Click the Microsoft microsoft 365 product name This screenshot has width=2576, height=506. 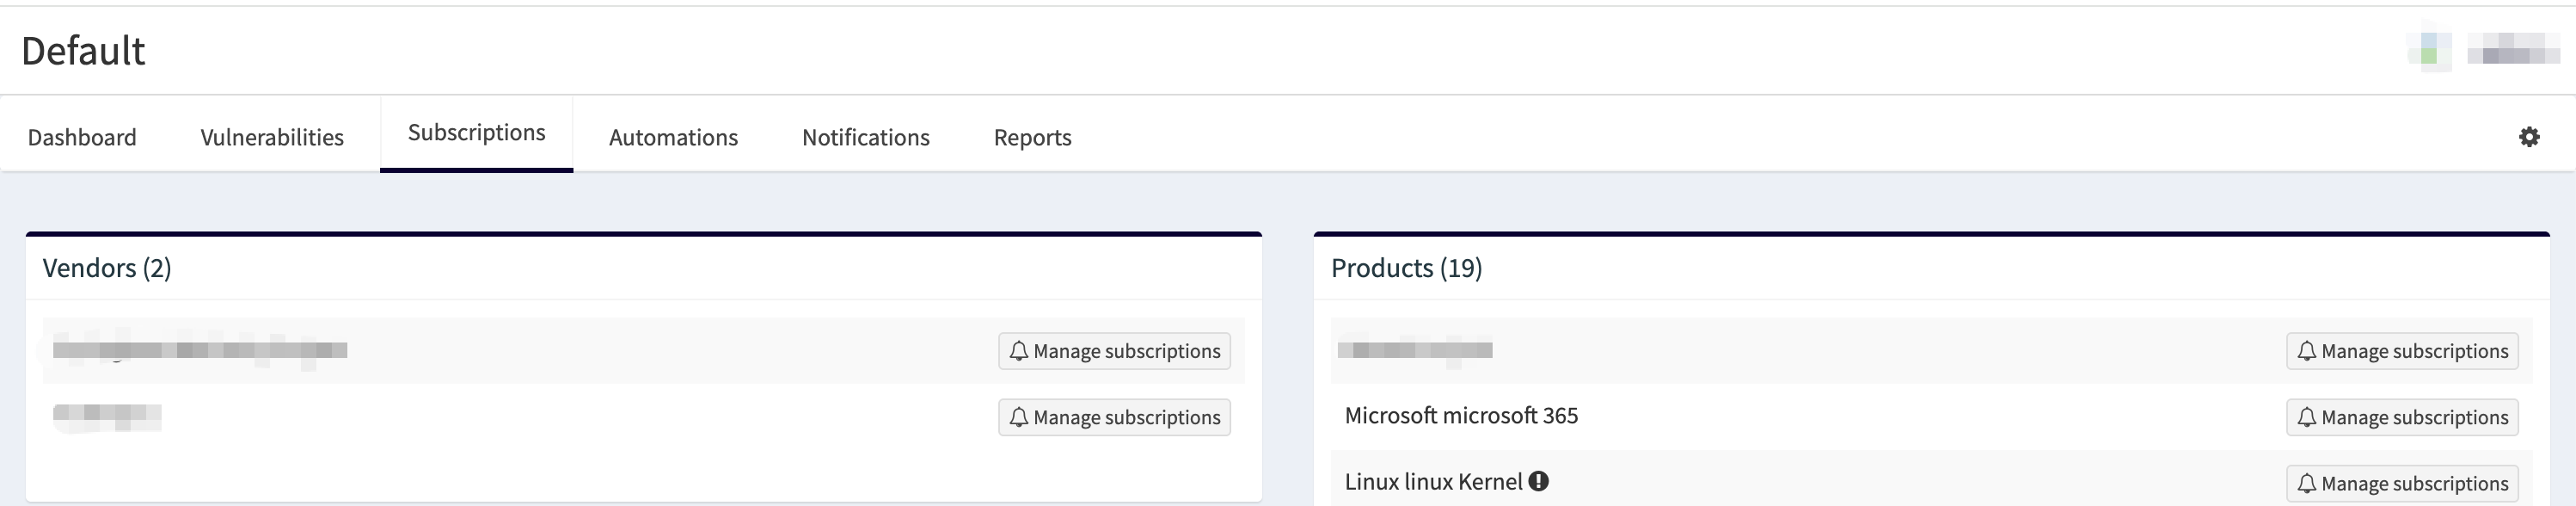click(1461, 415)
